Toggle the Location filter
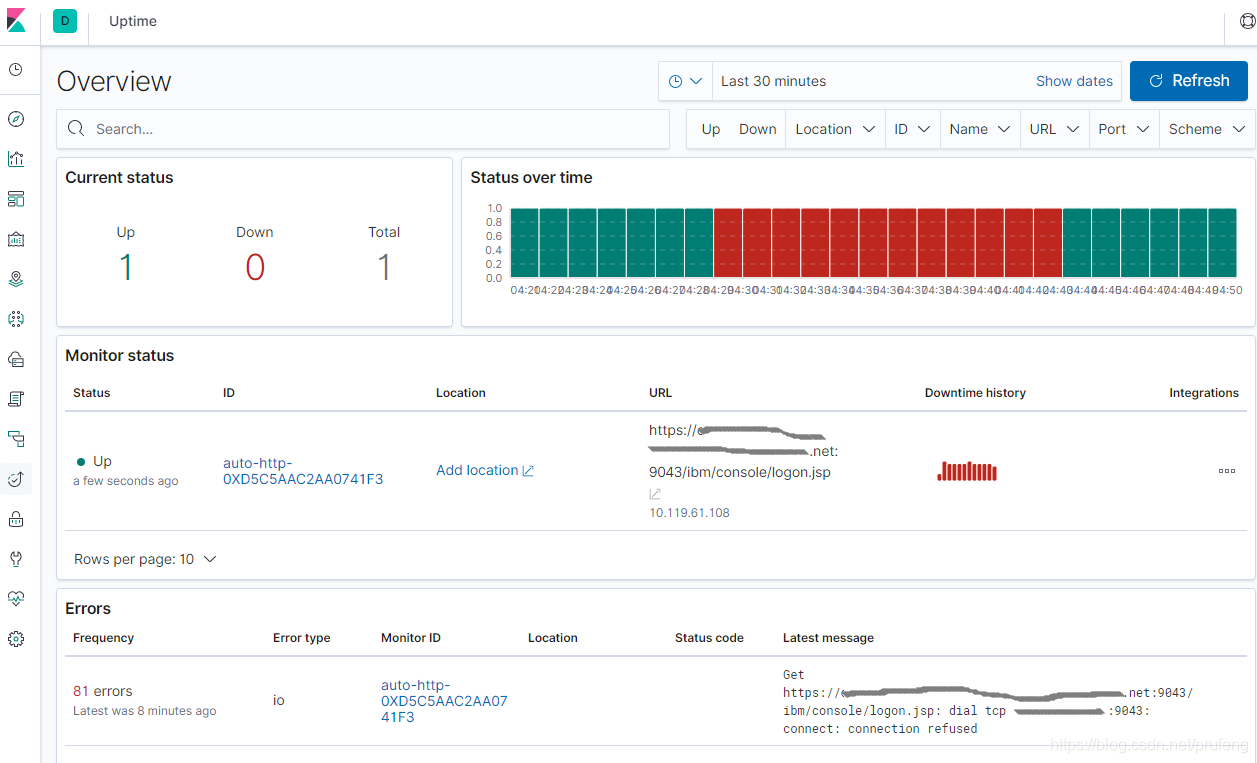 [x=834, y=128]
